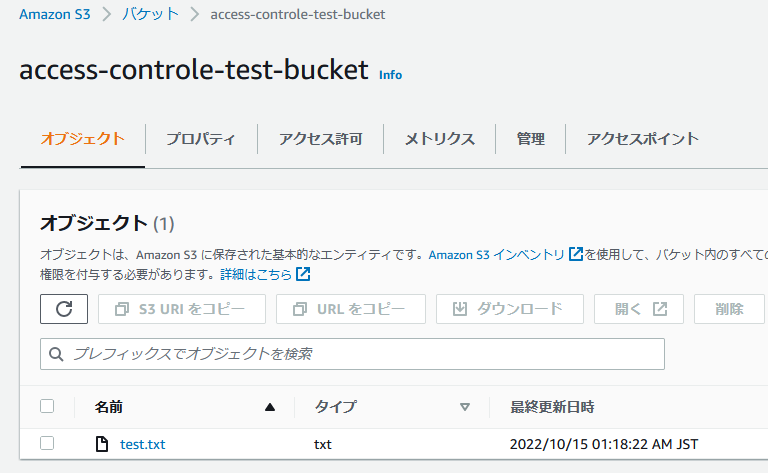The height and width of the screenshot is (473, 768).
Task: Click the 開く open external button
Action: pos(639,309)
